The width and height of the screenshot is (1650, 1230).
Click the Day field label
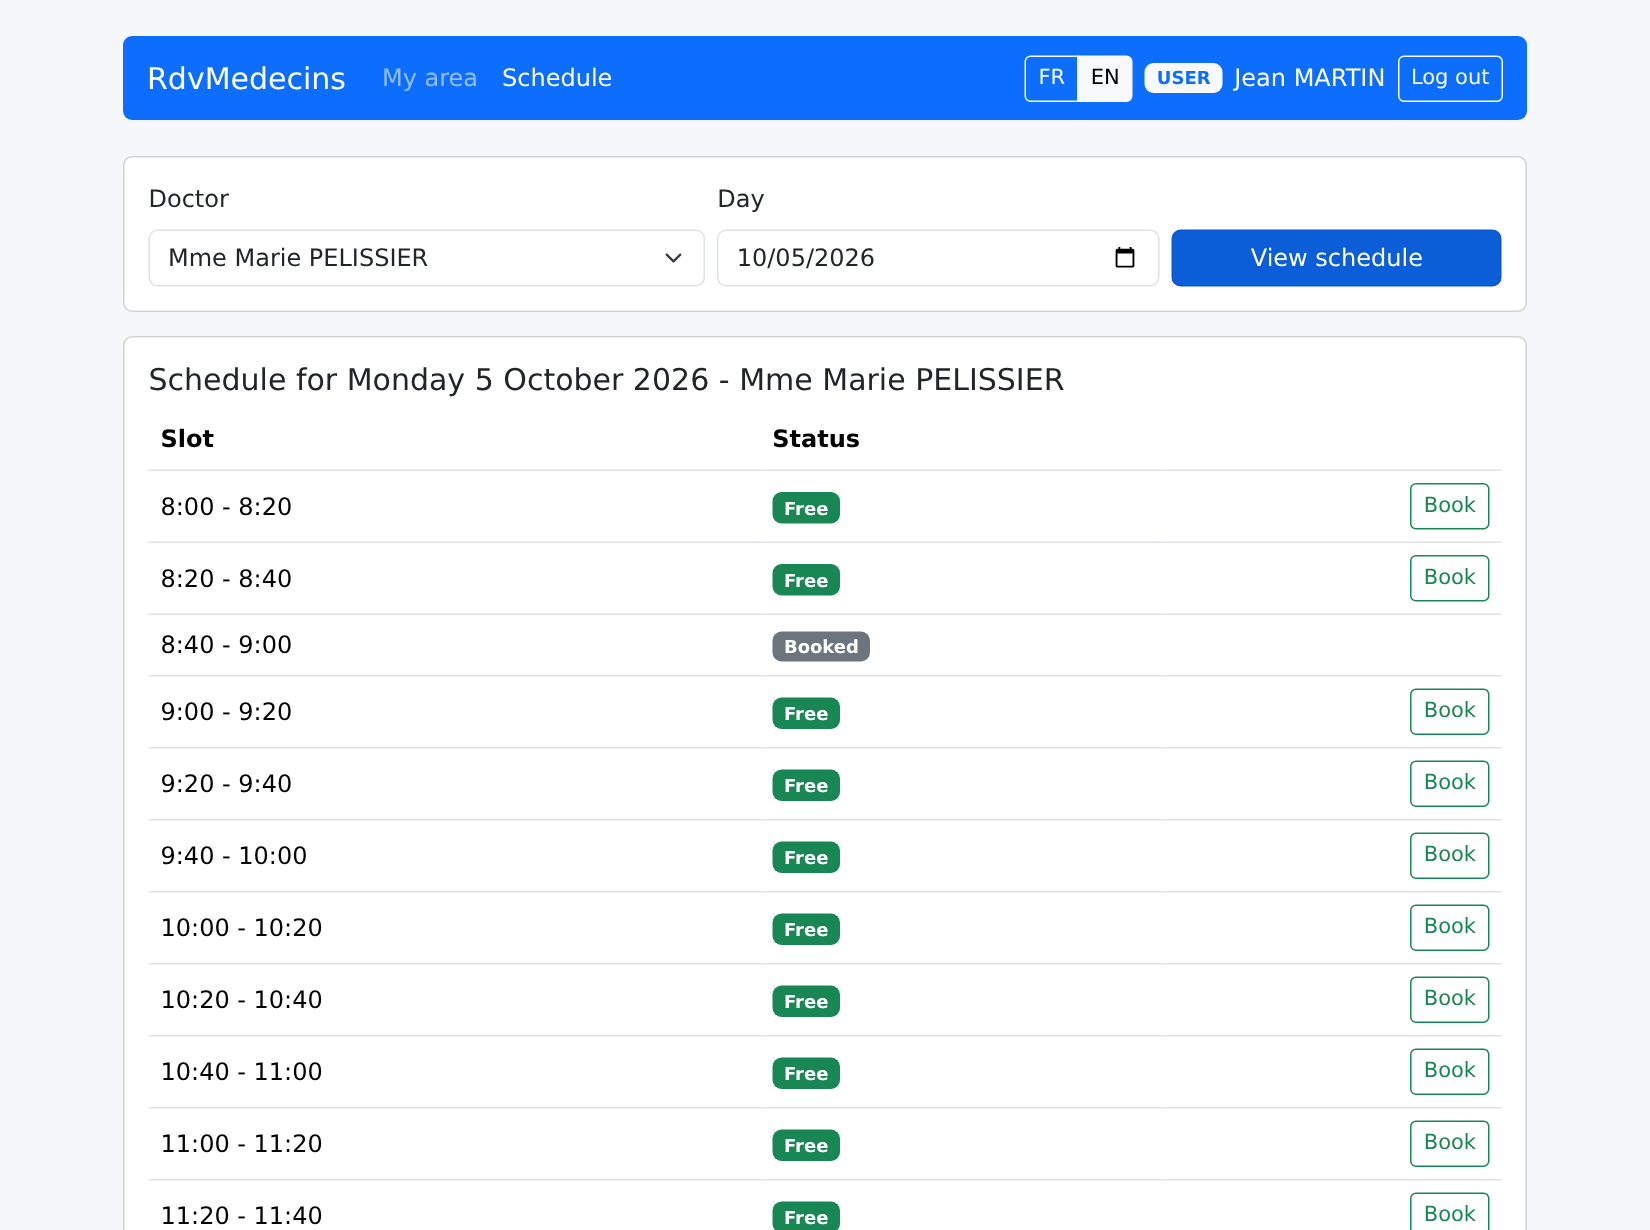pyautogui.click(x=741, y=199)
